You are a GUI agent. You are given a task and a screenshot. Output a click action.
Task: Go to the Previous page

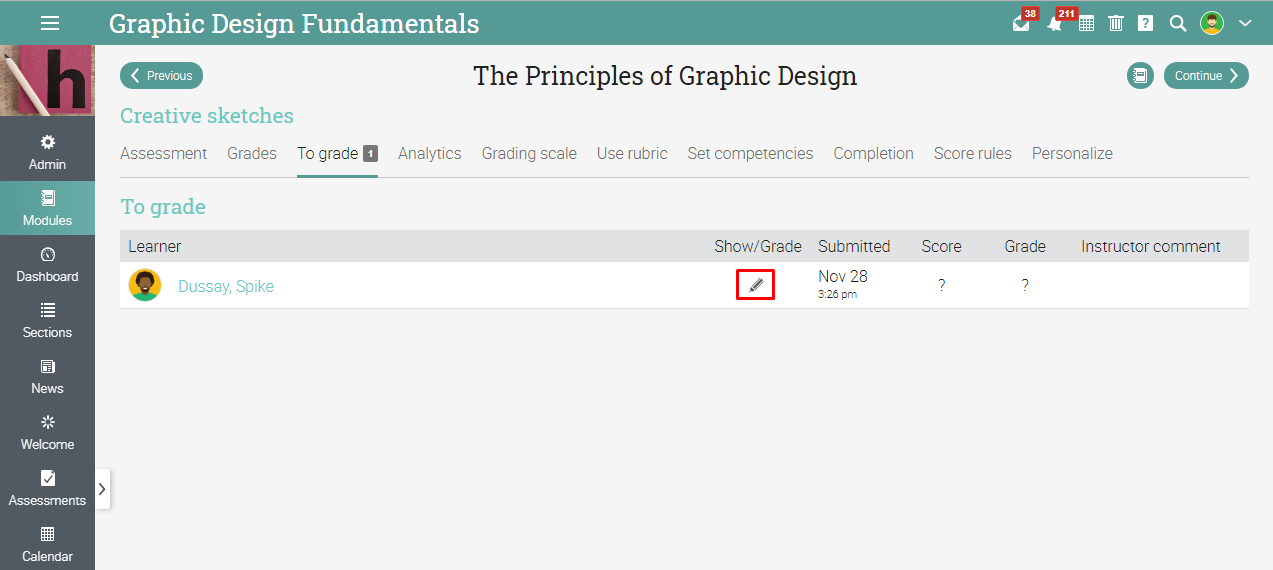(161, 76)
